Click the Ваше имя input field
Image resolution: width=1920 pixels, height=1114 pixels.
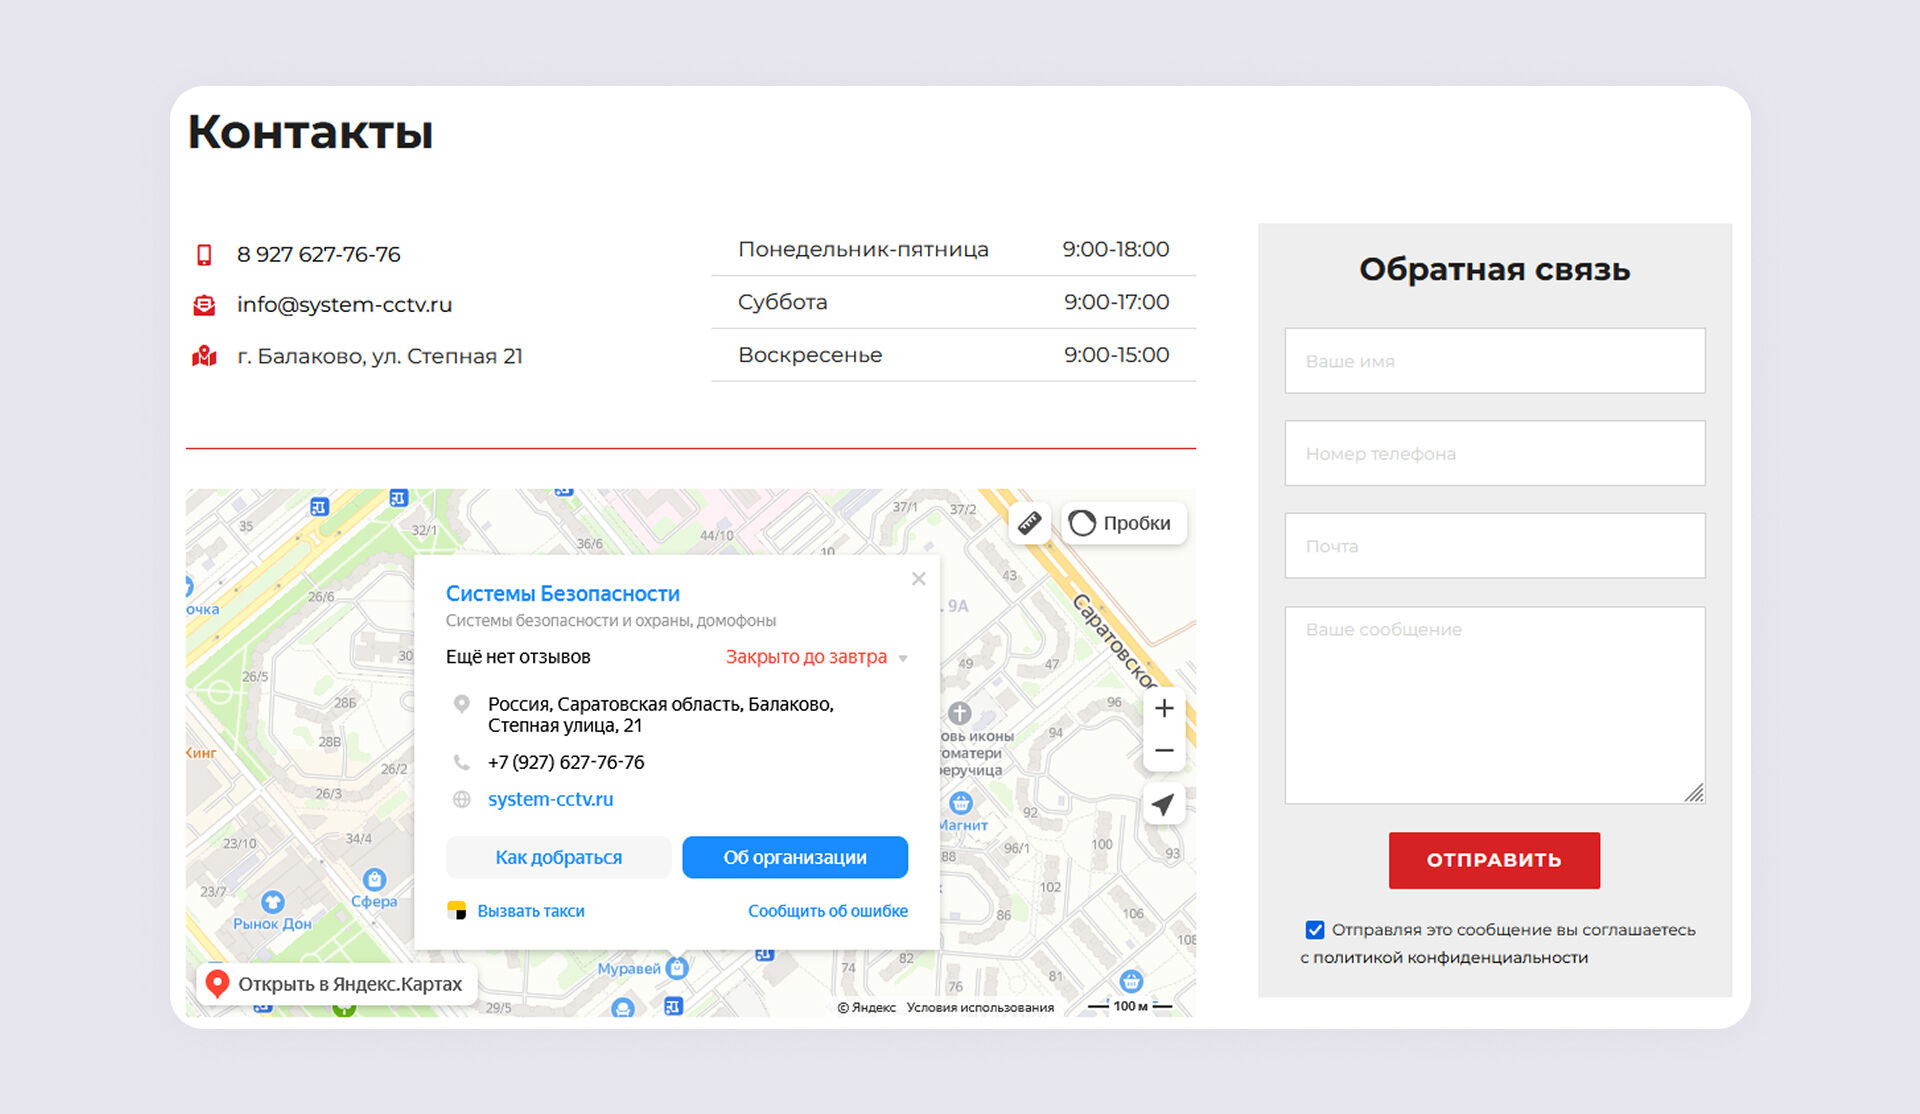click(x=1494, y=361)
